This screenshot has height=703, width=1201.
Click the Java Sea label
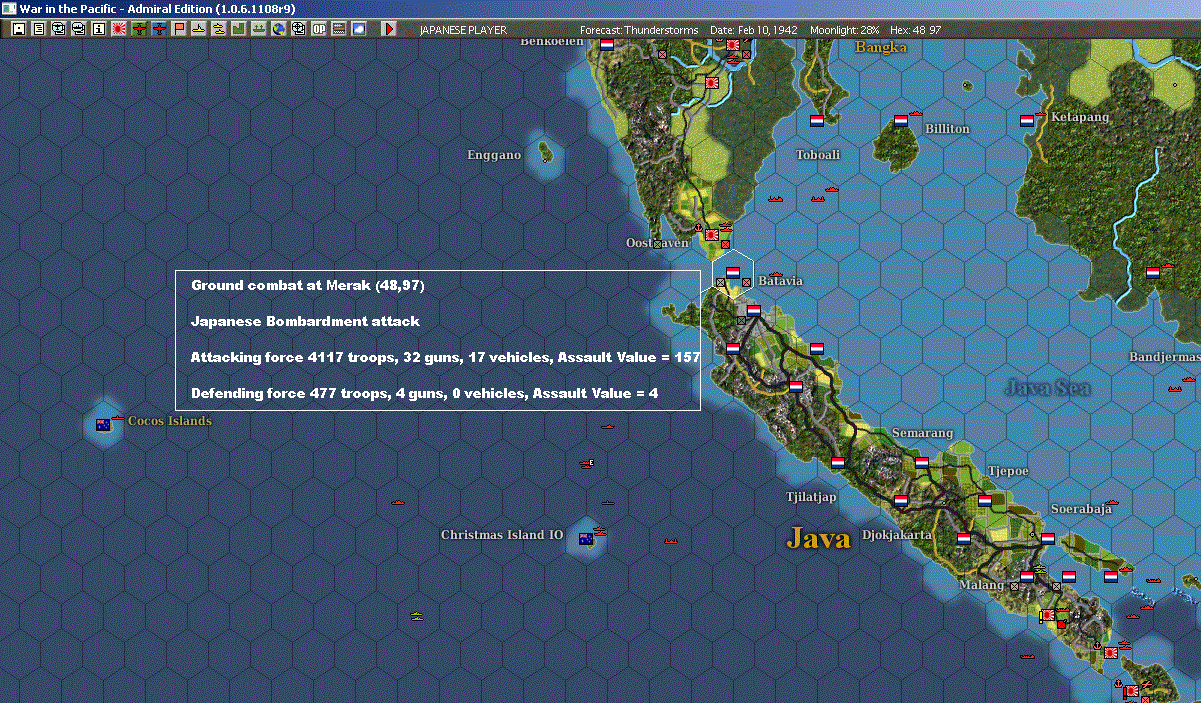coord(1047,387)
